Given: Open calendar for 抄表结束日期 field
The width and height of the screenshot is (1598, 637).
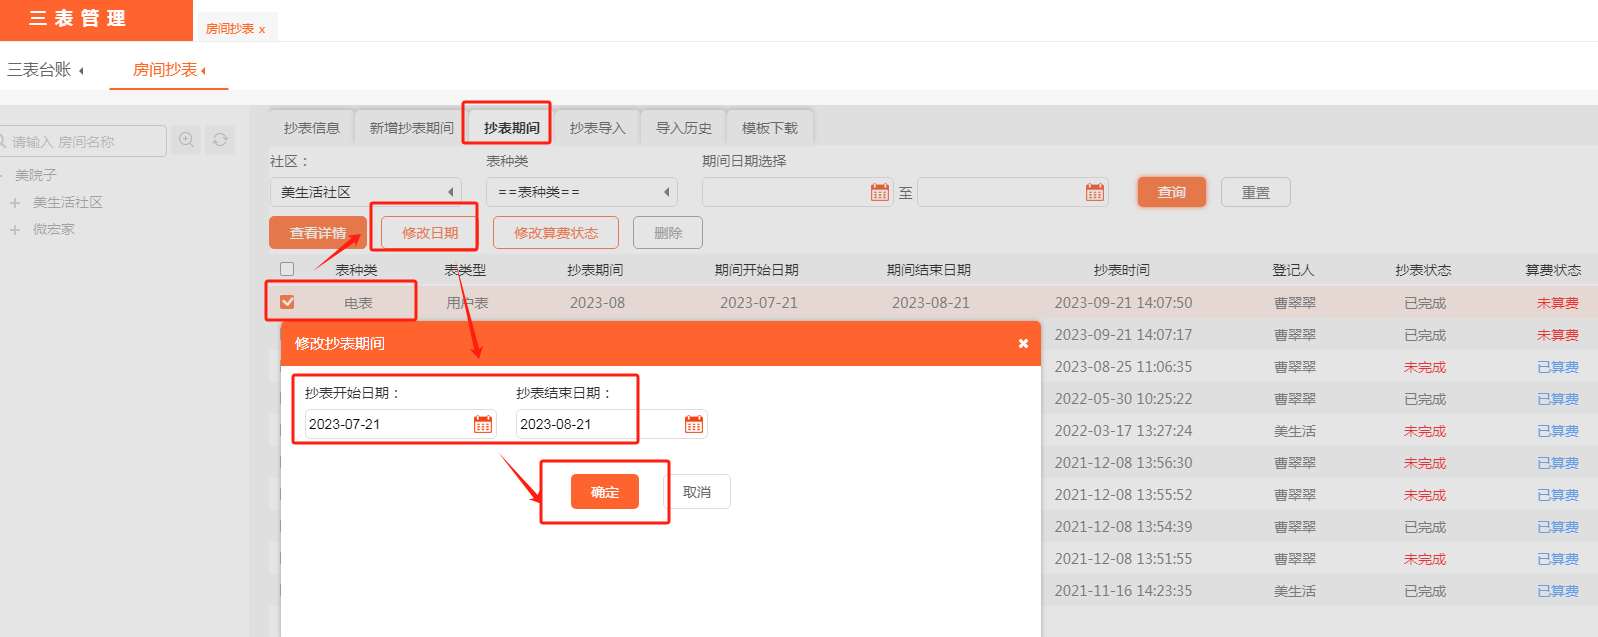Looking at the screenshot, I should 694,424.
